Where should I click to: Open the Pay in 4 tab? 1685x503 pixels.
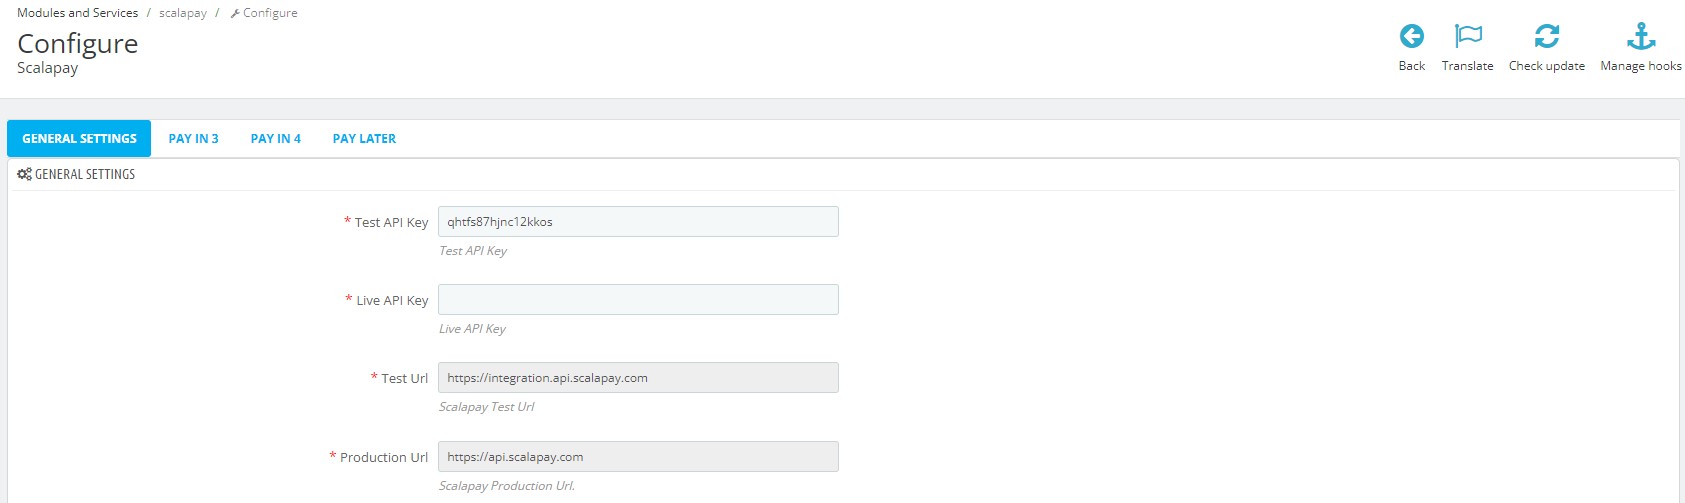coord(275,139)
